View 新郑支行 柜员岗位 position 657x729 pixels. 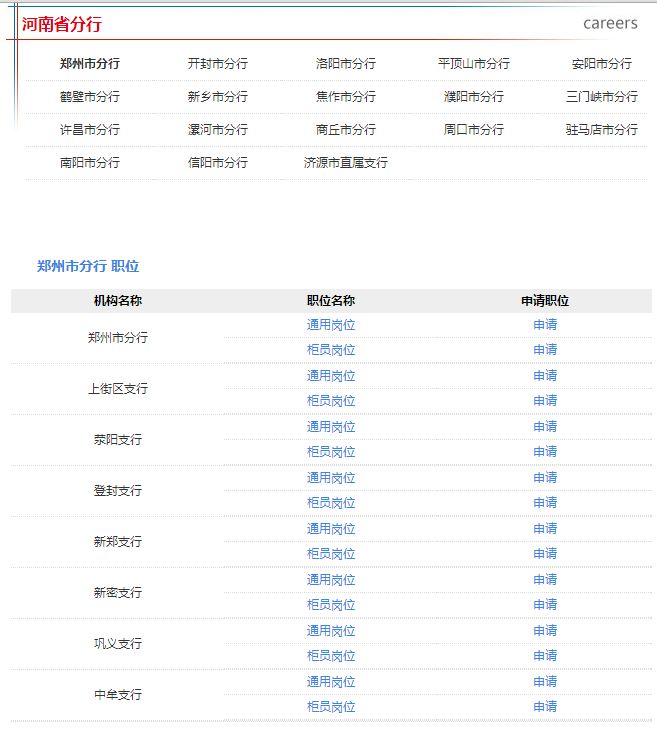[x=331, y=554]
